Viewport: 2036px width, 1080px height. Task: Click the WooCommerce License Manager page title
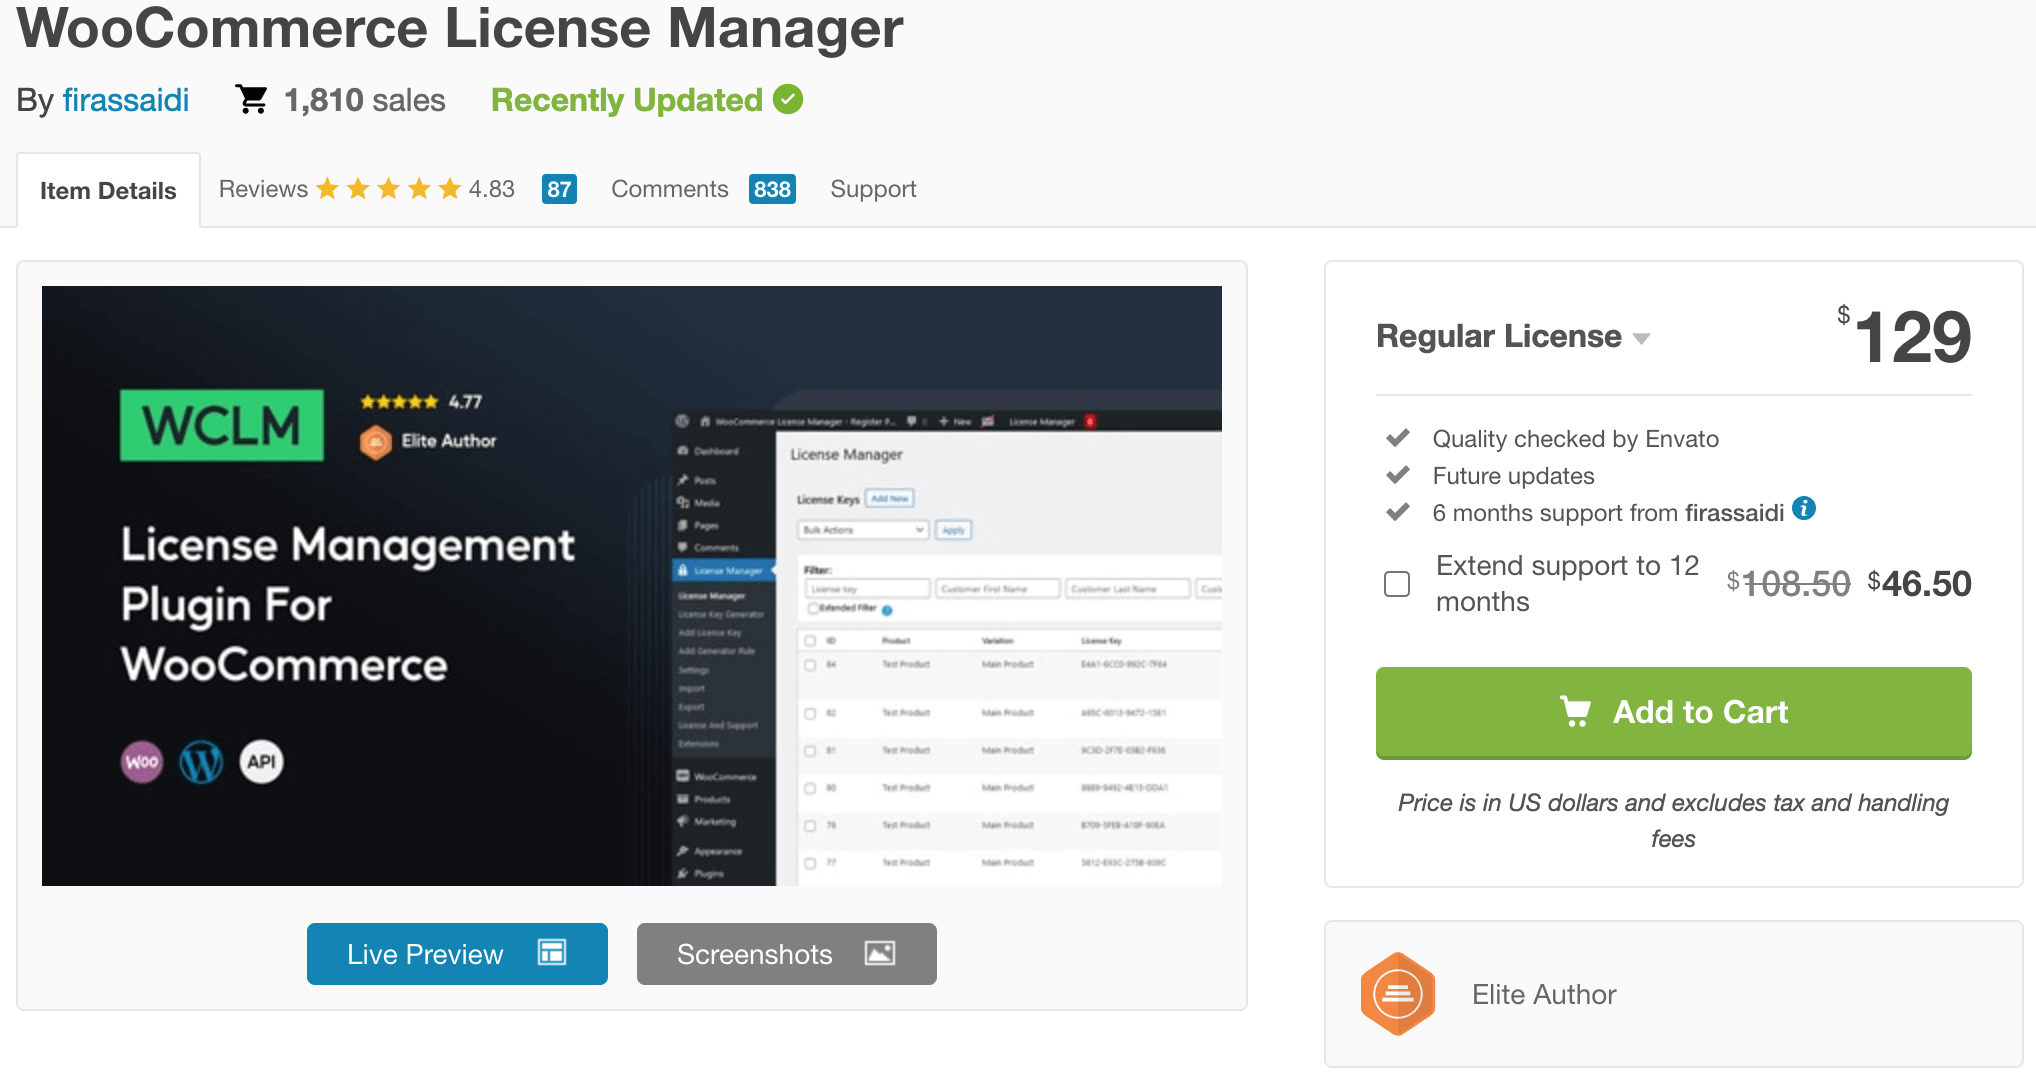click(460, 28)
